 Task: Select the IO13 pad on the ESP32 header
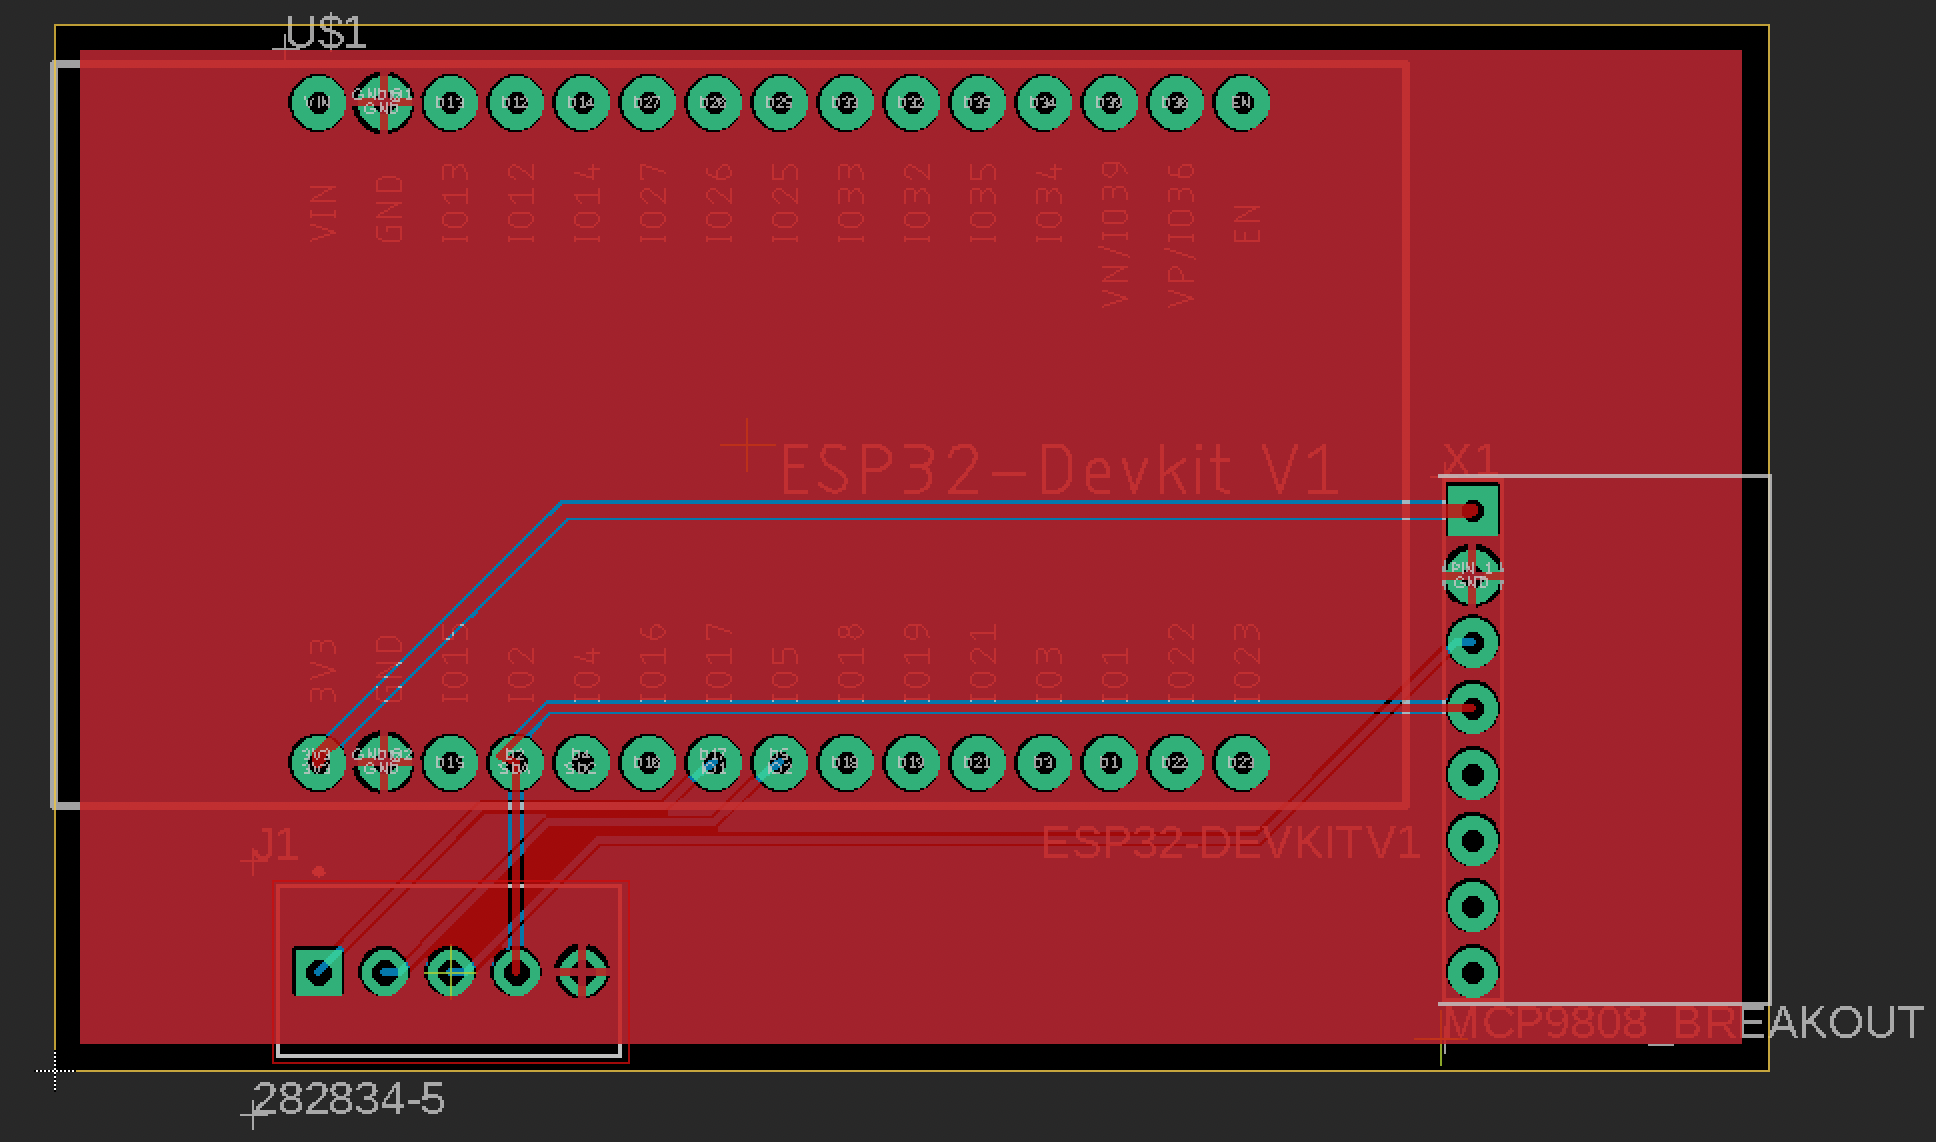450,102
